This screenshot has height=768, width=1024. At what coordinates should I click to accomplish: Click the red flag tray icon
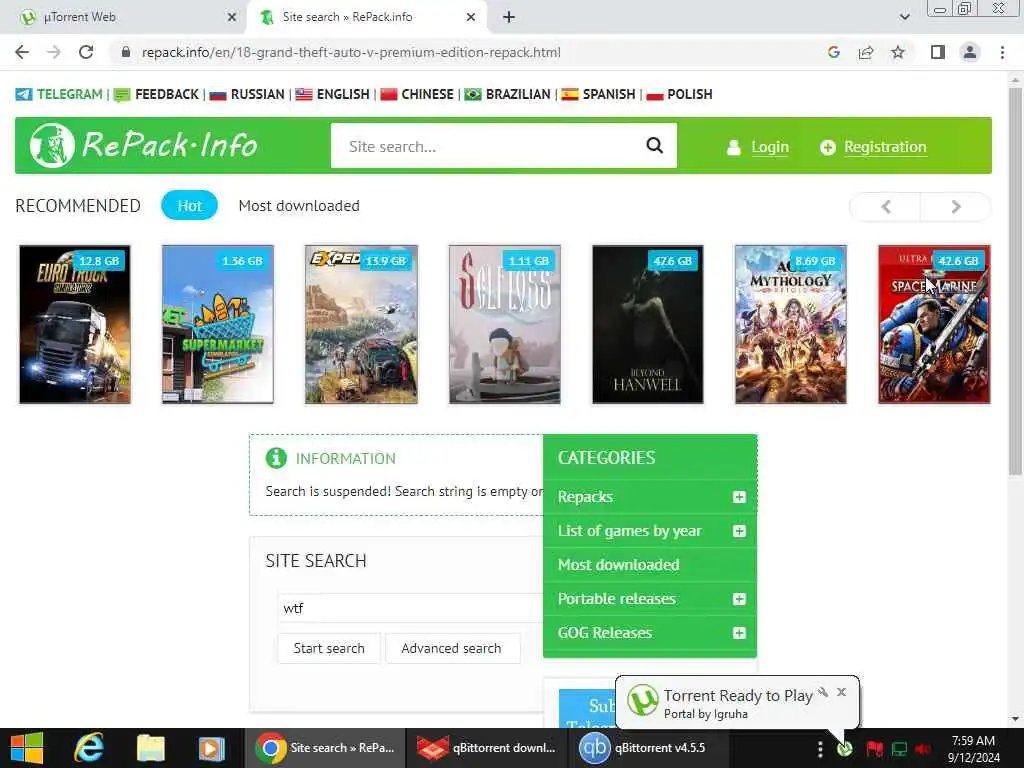click(x=874, y=748)
